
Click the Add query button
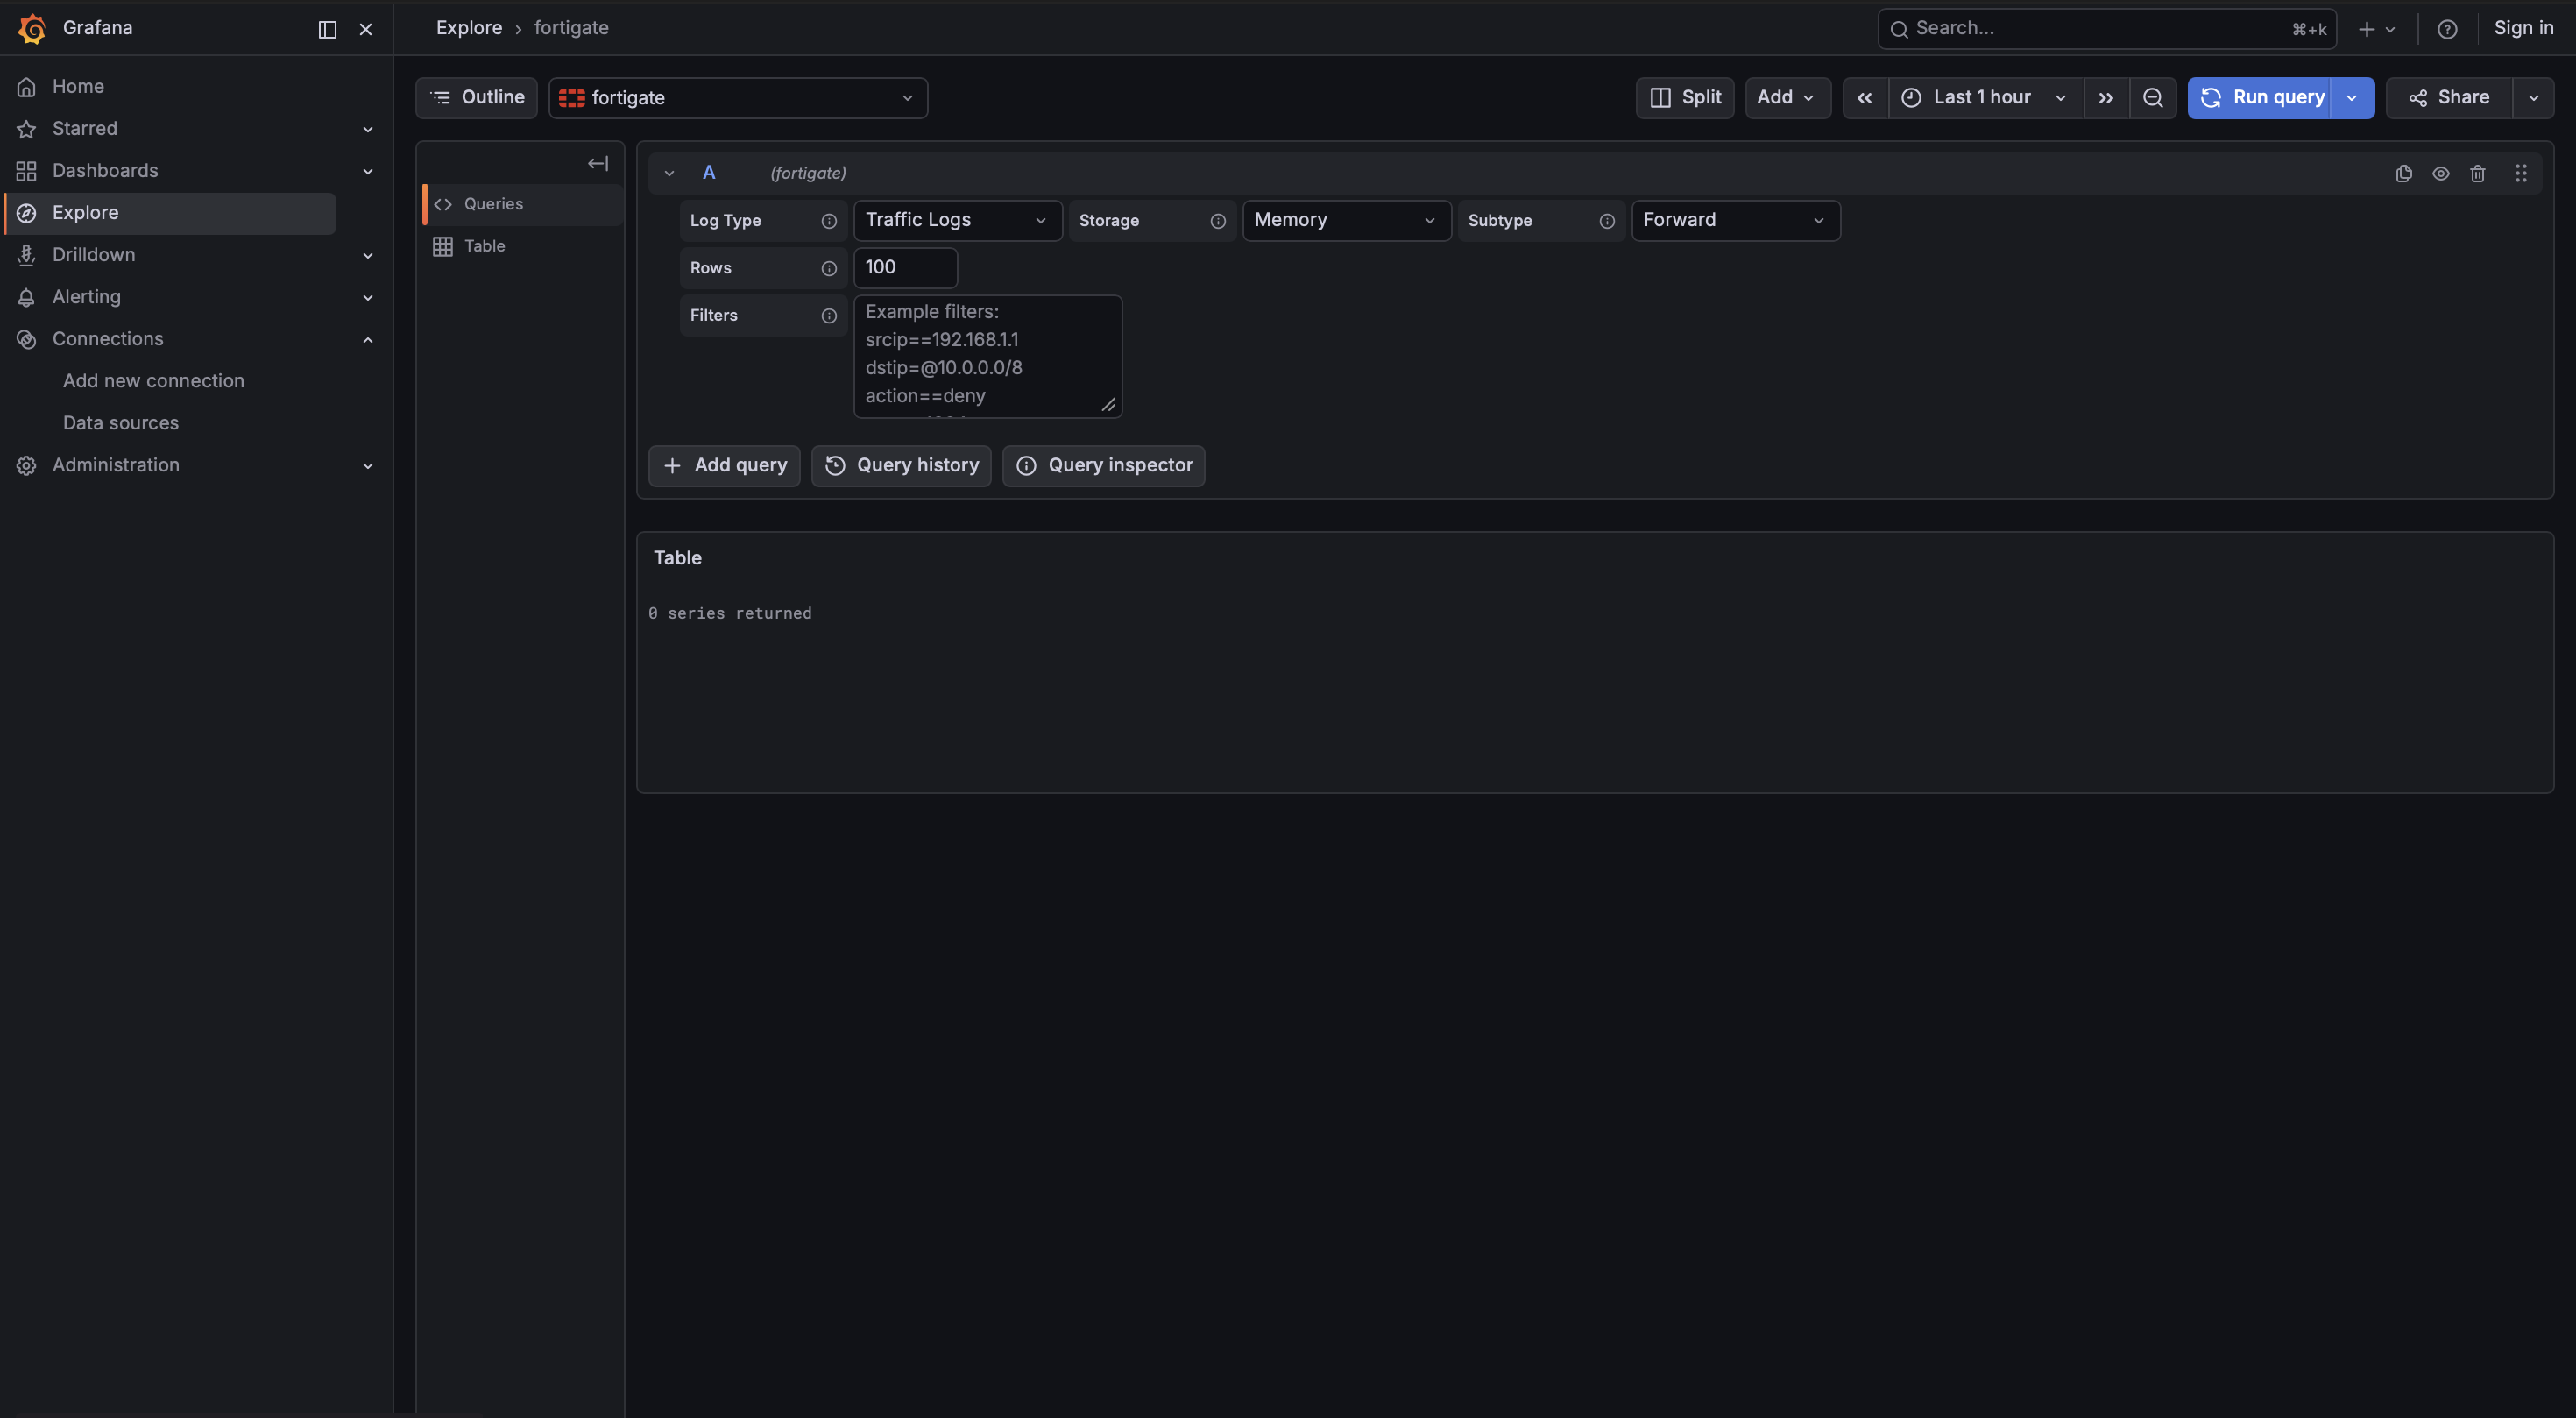[723, 465]
